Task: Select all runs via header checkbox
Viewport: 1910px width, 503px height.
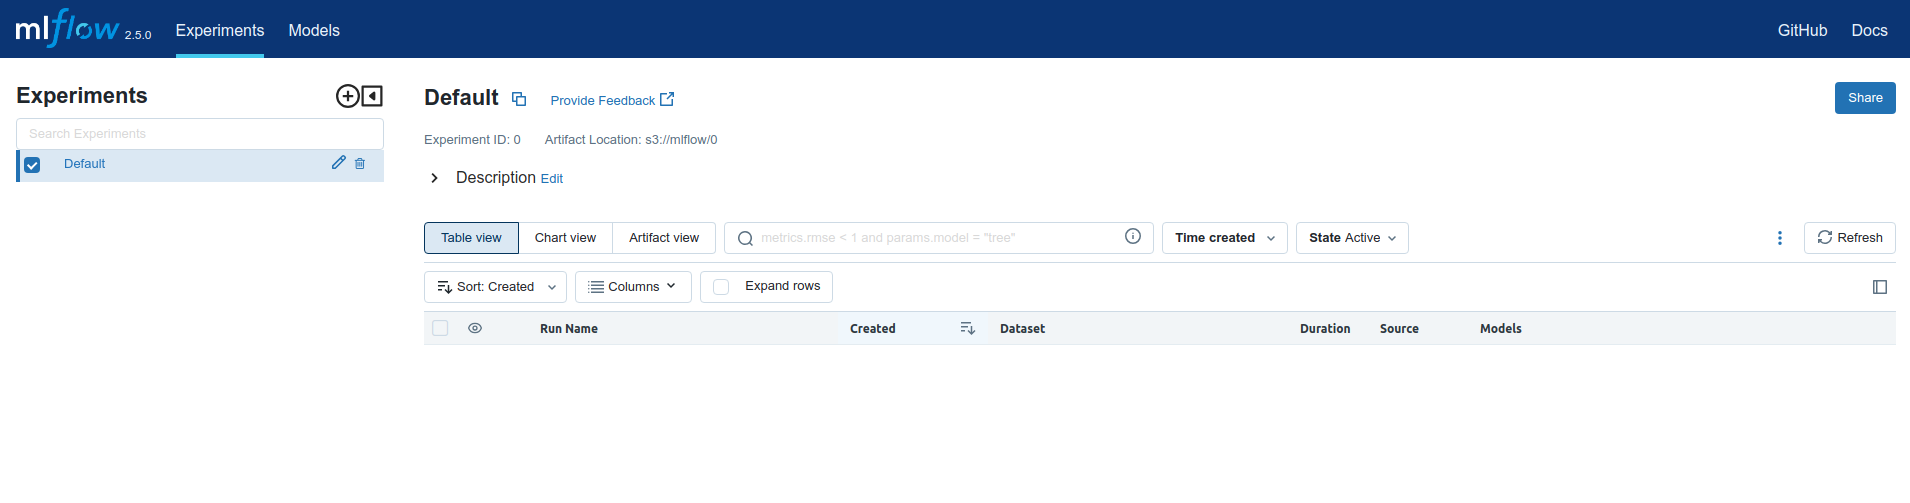Action: pos(440,328)
